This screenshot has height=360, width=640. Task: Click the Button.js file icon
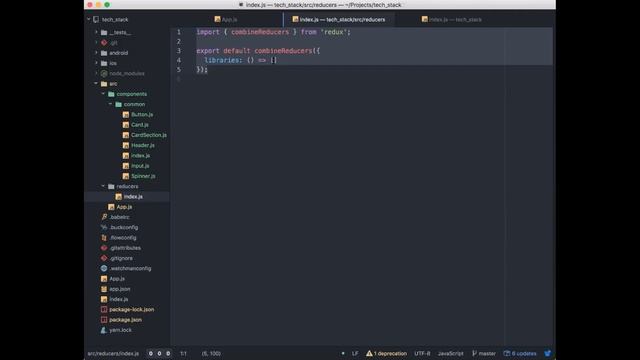[x=126, y=115]
